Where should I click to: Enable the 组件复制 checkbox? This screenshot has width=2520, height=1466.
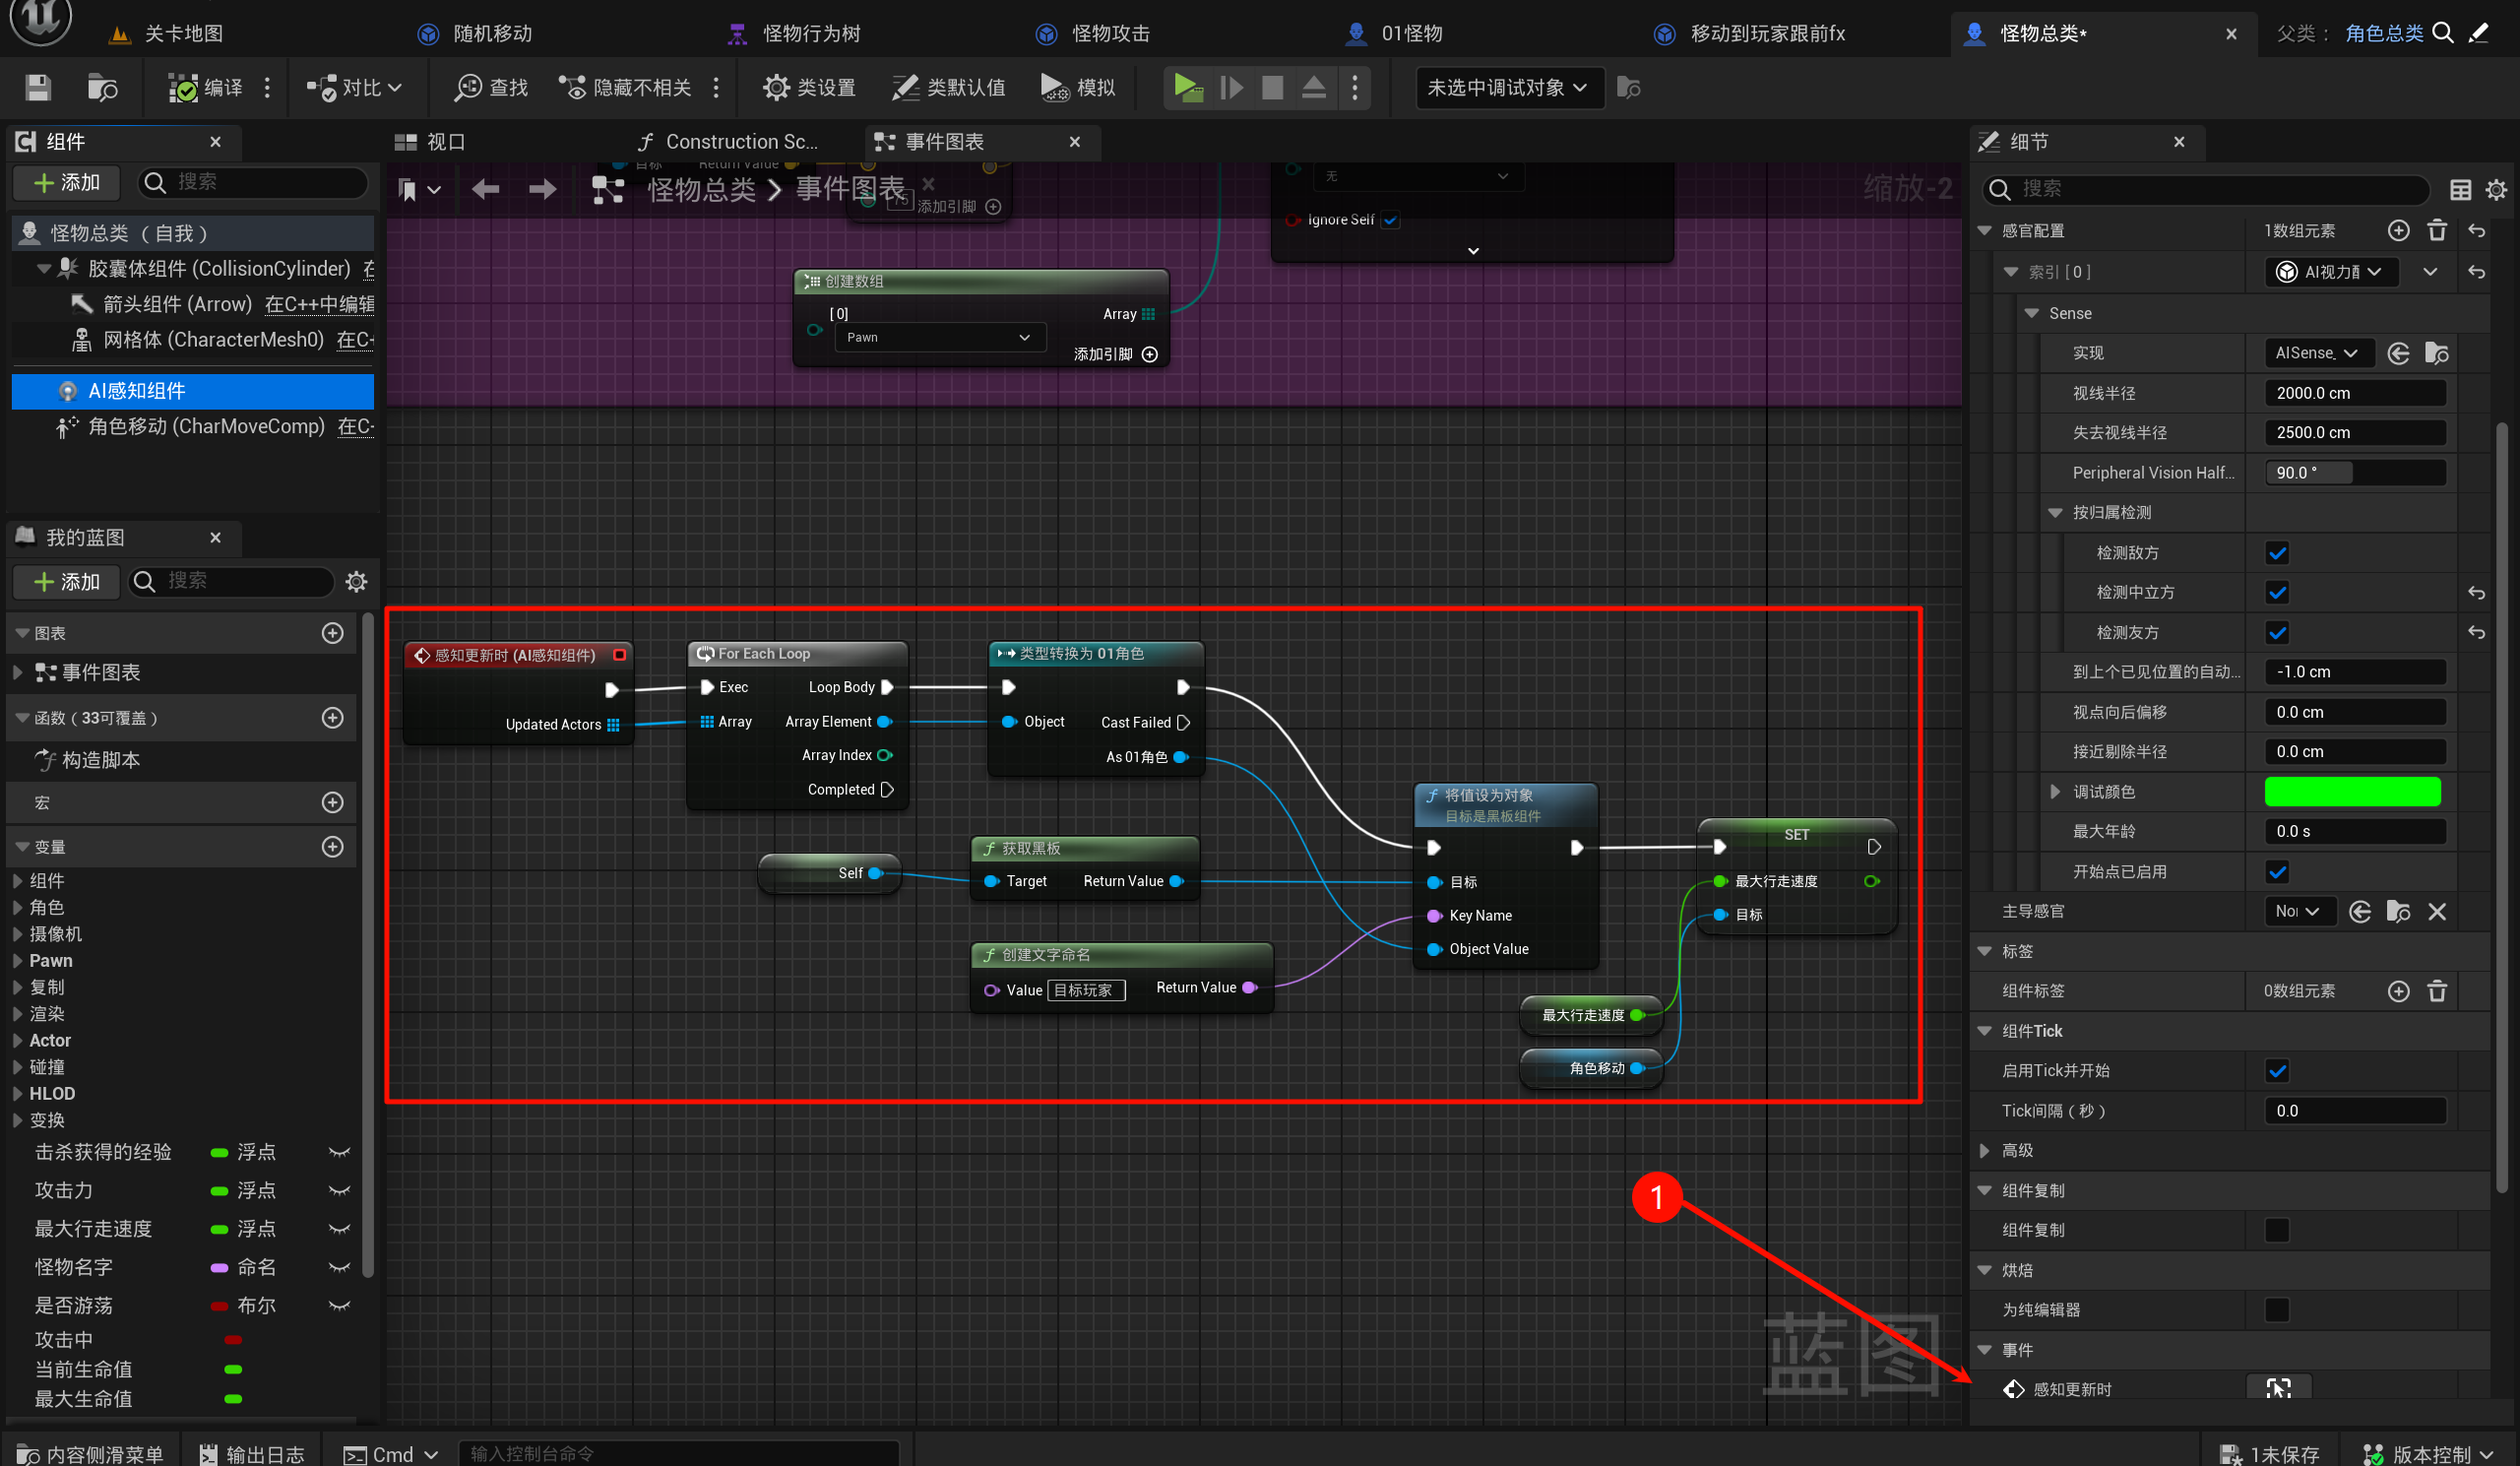pos(2277,1230)
